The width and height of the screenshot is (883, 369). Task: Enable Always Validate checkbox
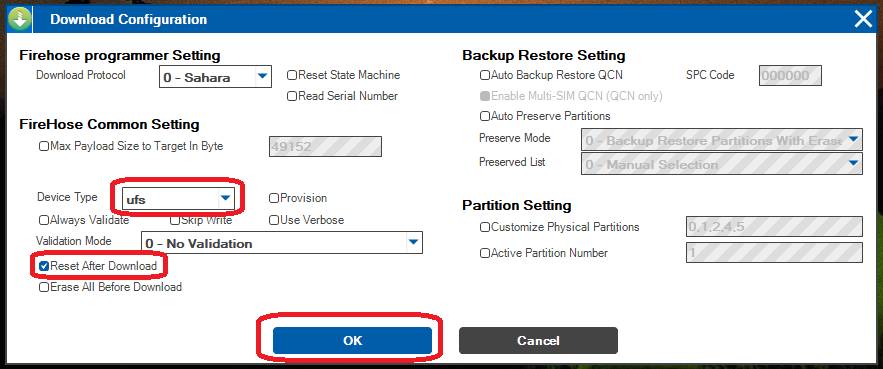pos(44,220)
